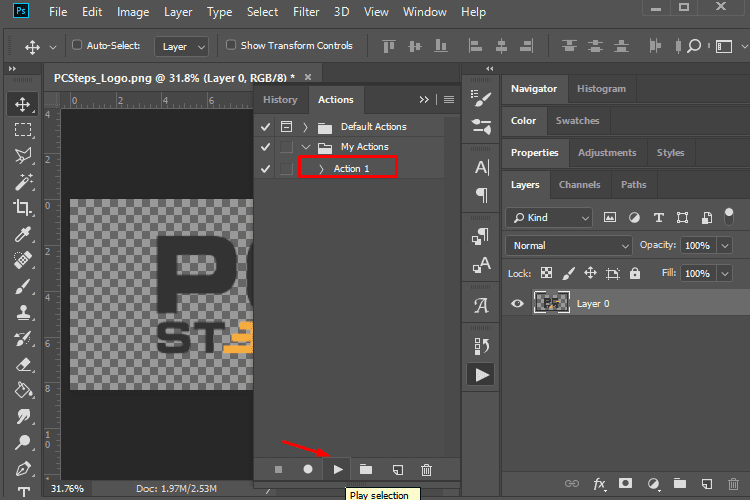The width and height of the screenshot is (750, 500).
Task: Toggle layer filtering on or off
Action: (728, 216)
